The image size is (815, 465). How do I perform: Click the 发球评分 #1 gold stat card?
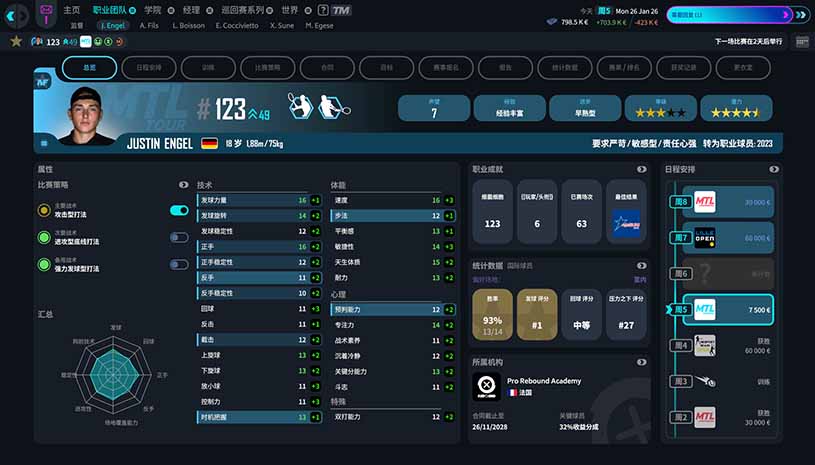(537, 314)
